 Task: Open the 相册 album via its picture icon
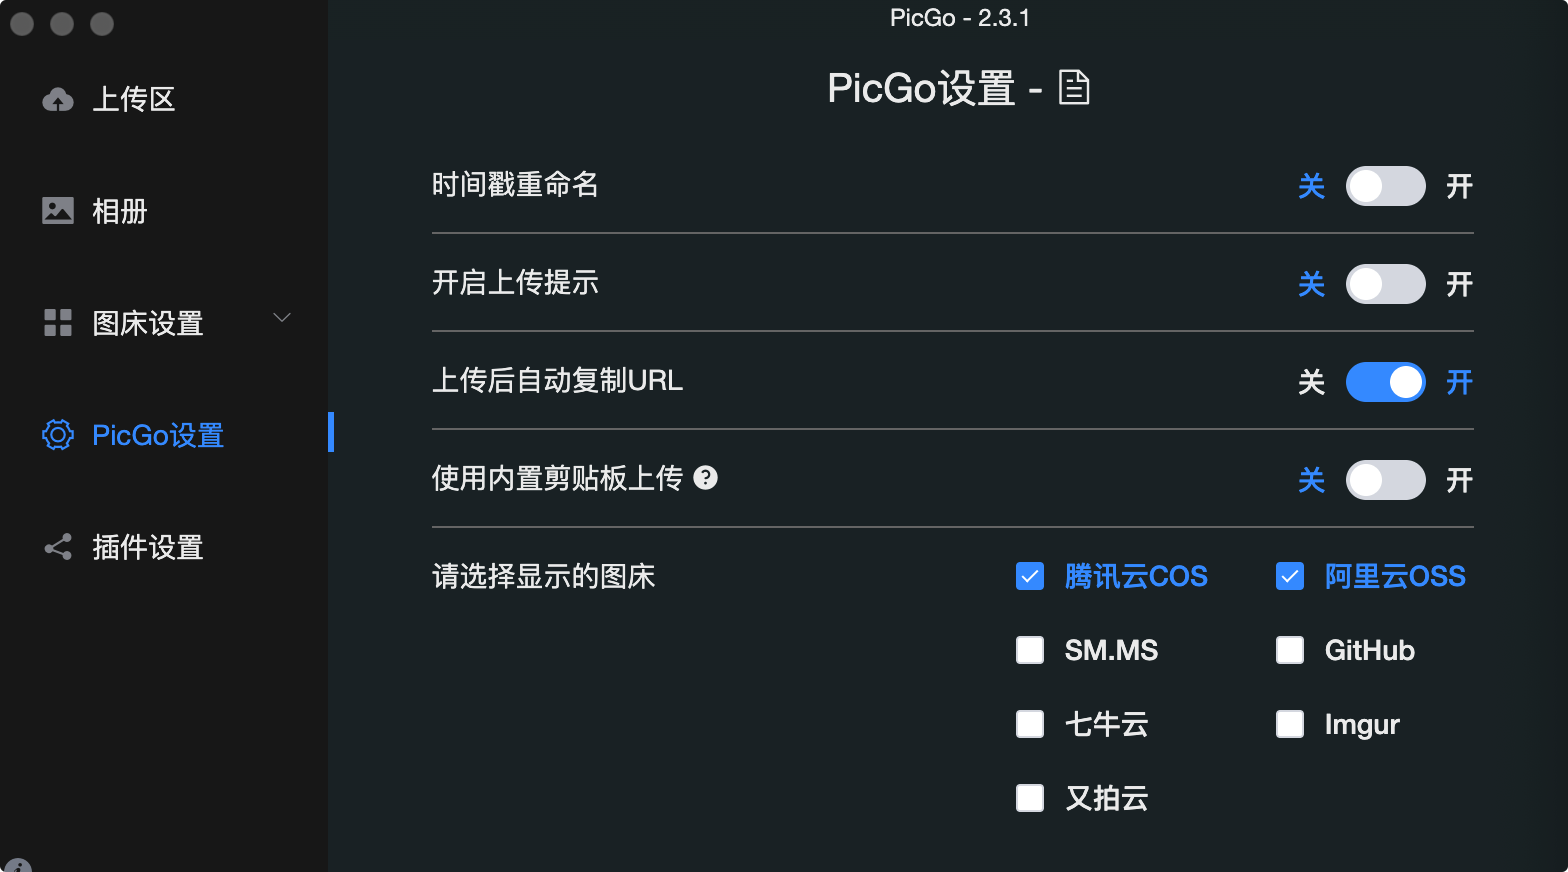pos(59,210)
